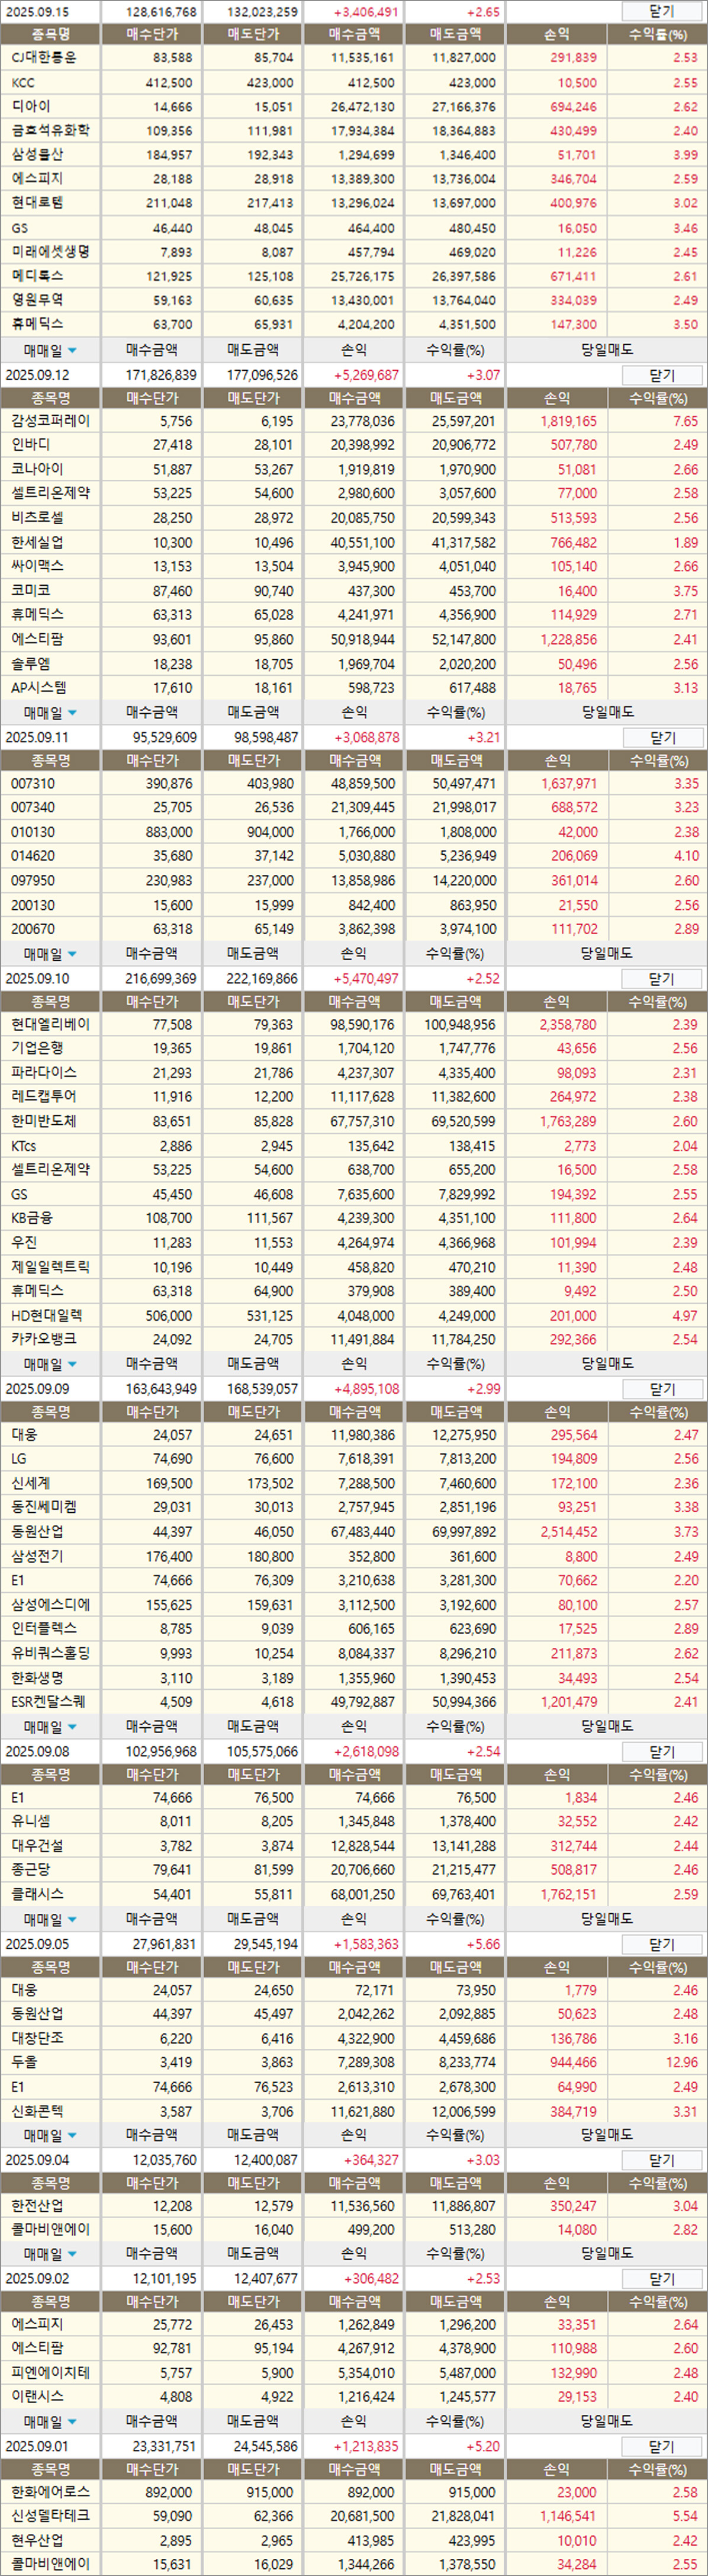Click the 영원무역 stock name
This screenshot has height=2576, width=708.
37,300
